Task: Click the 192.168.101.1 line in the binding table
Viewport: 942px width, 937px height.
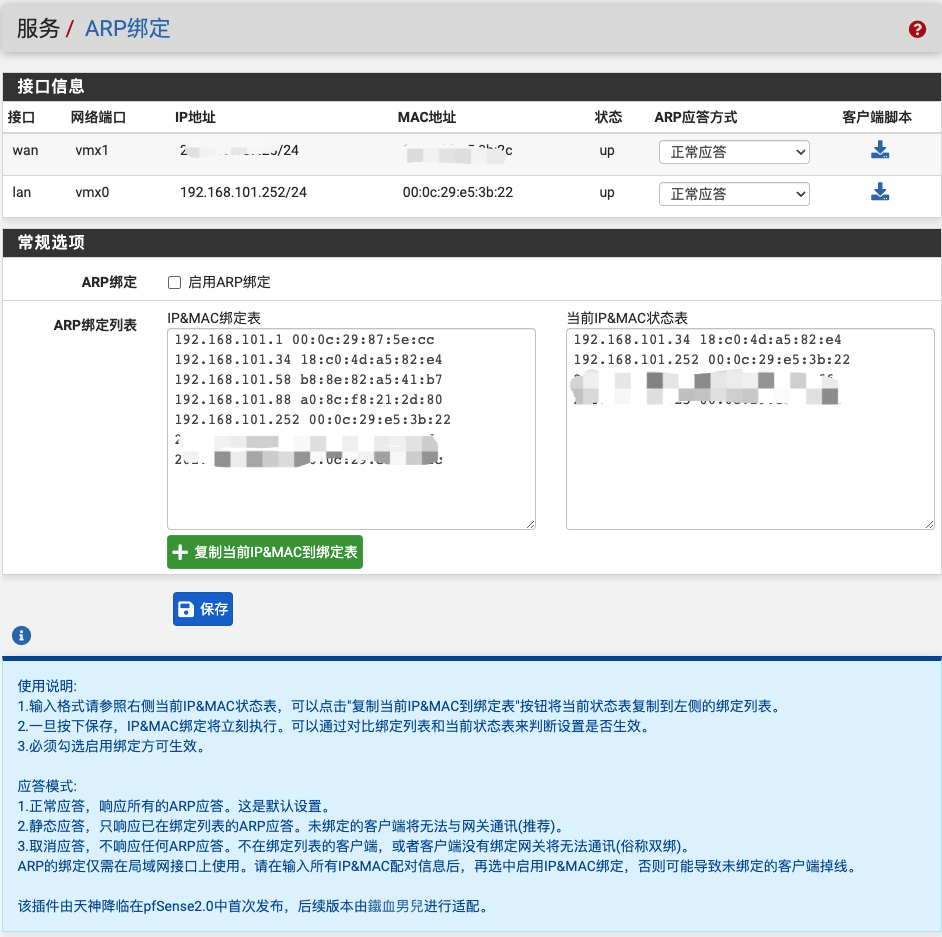Action: tap(304, 340)
